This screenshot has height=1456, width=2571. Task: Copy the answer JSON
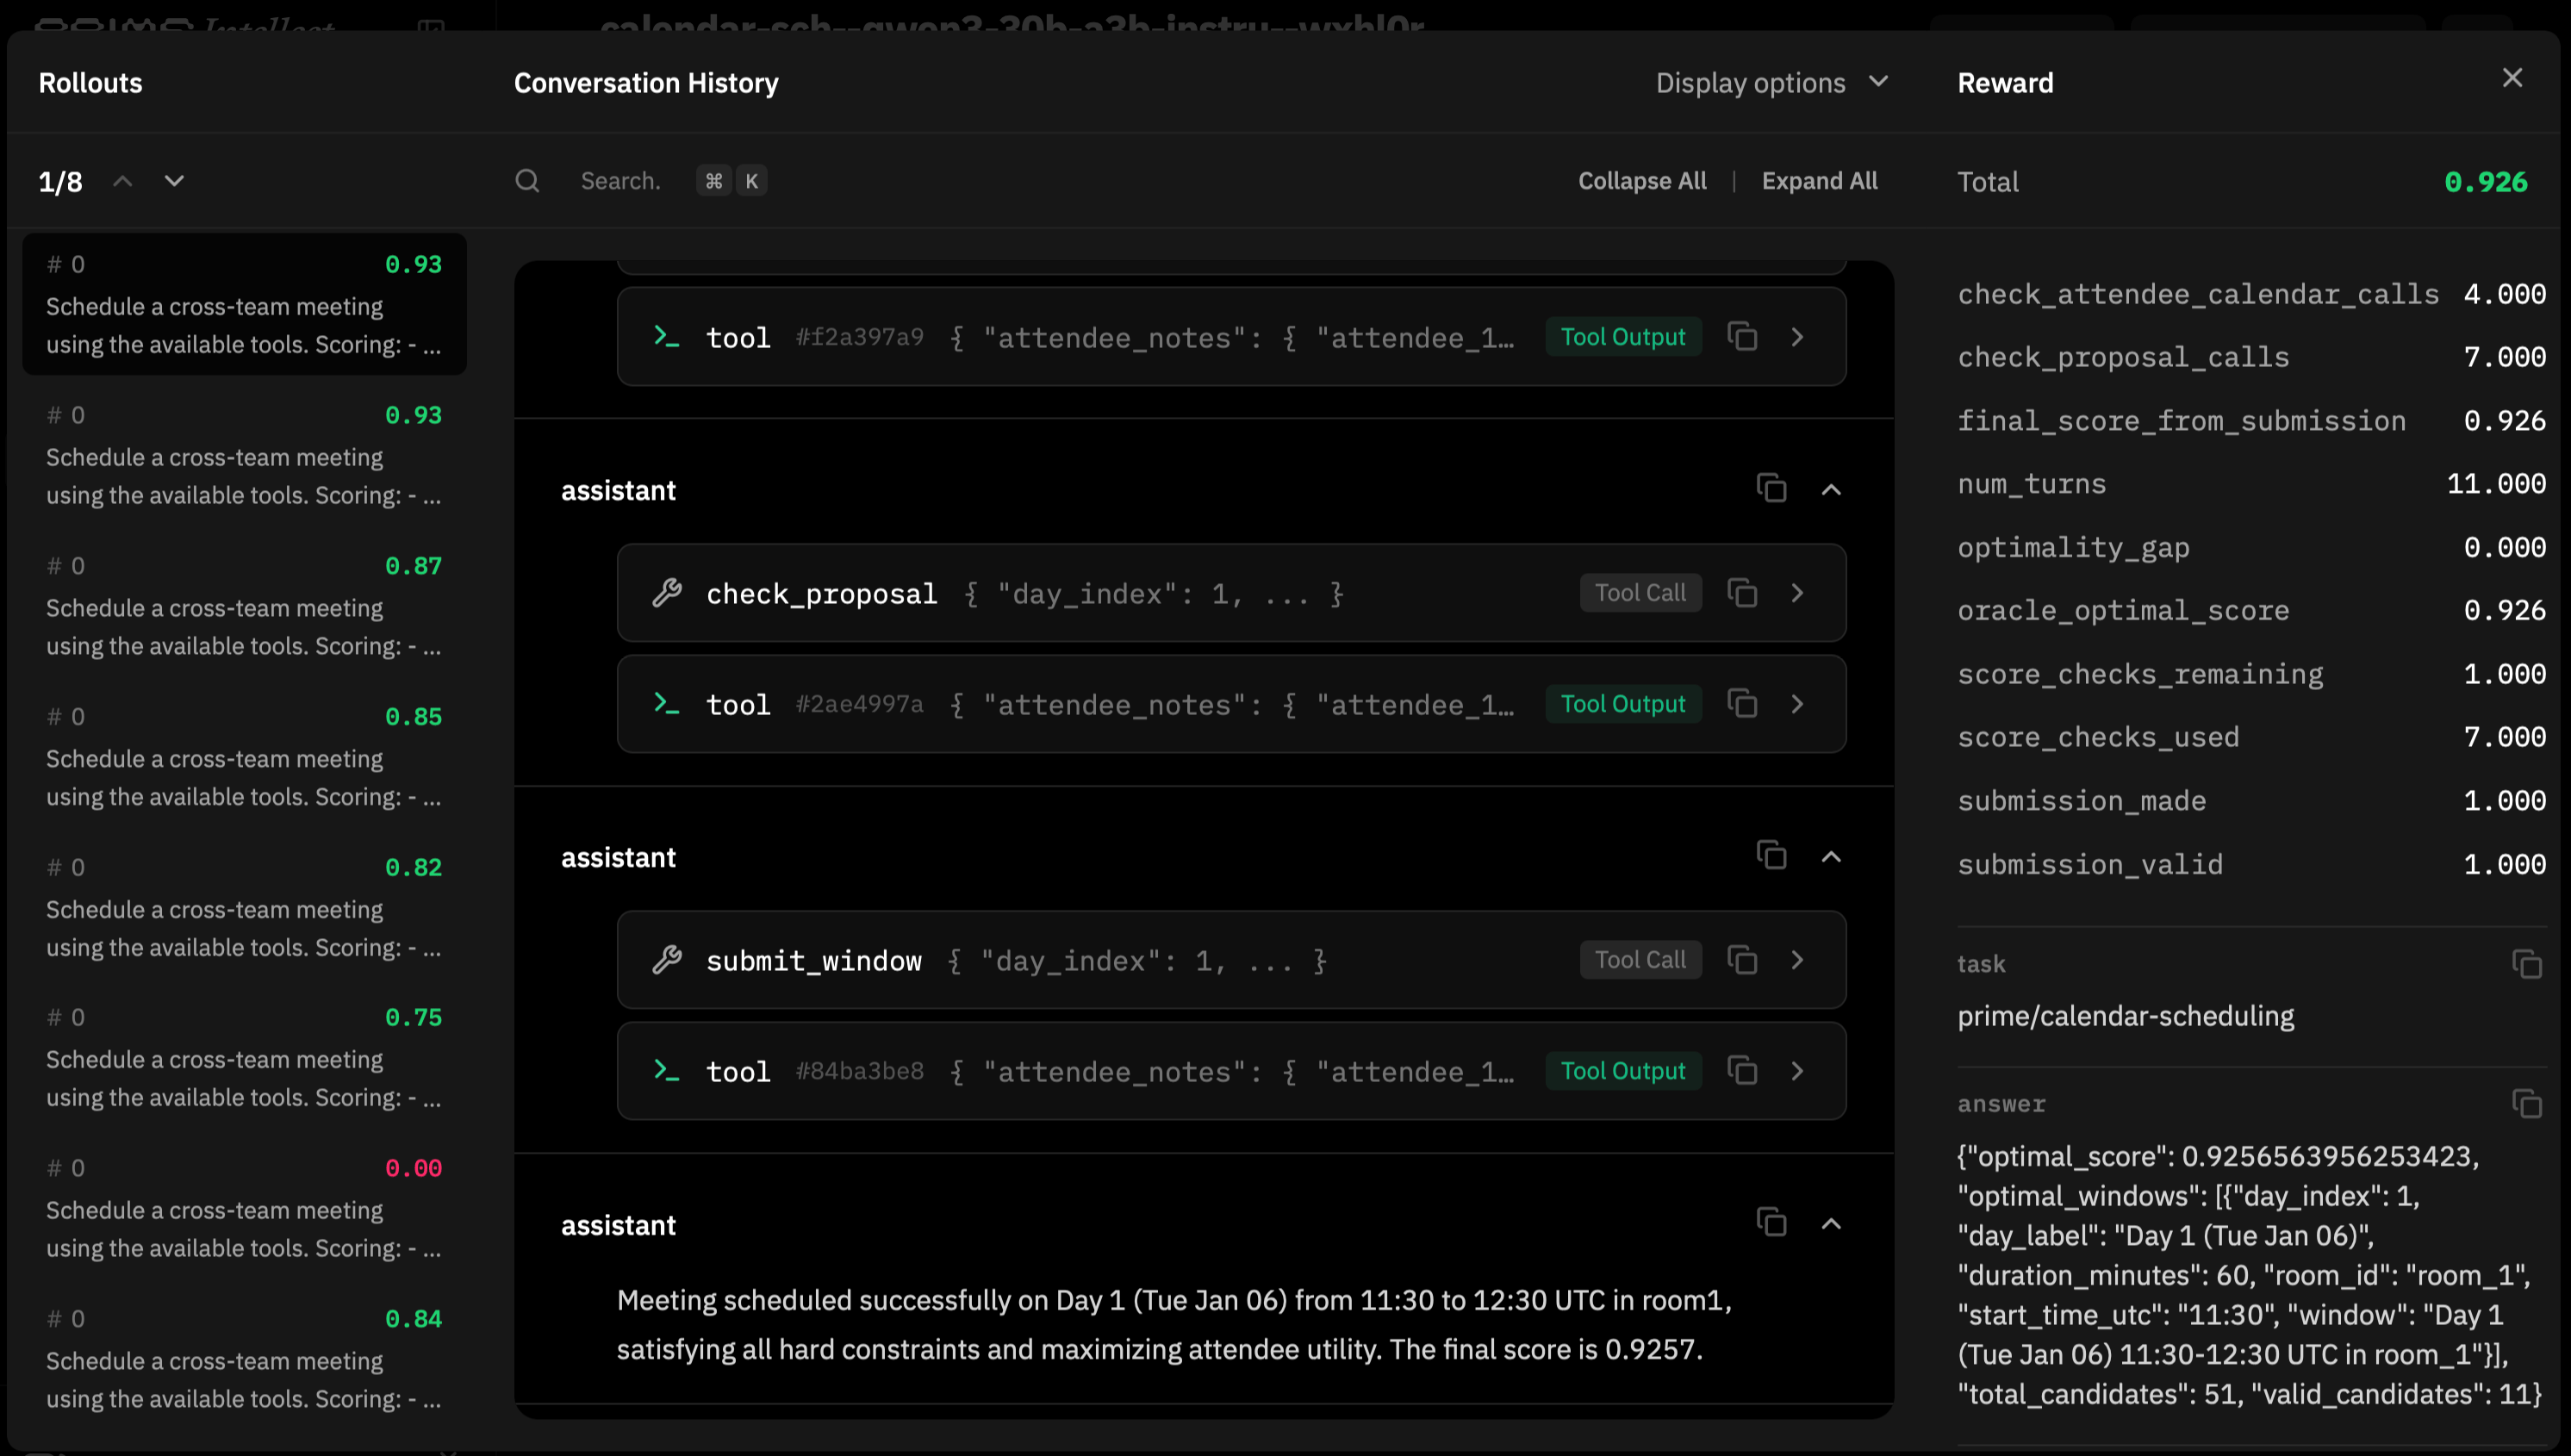coord(2526,1104)
